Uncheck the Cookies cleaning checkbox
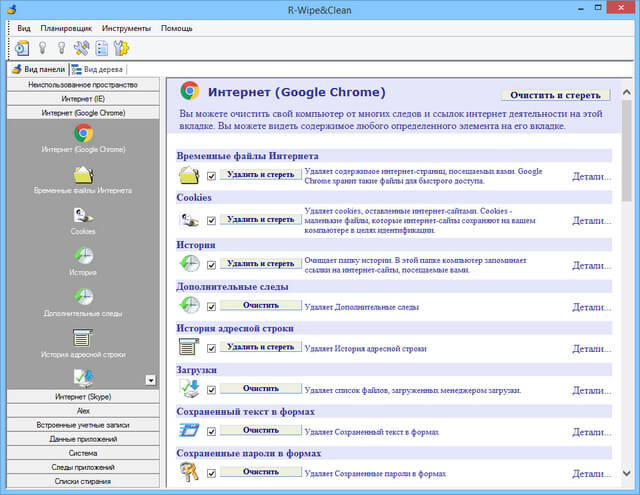Screen dimensions: 640x495 [x=211, y=219]
